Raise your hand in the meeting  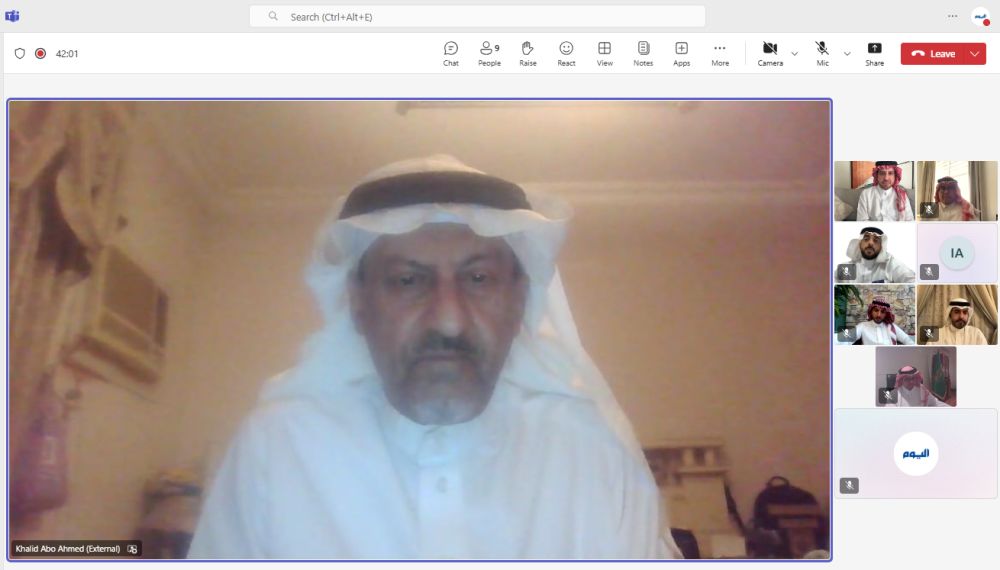[x=527, y=54]
